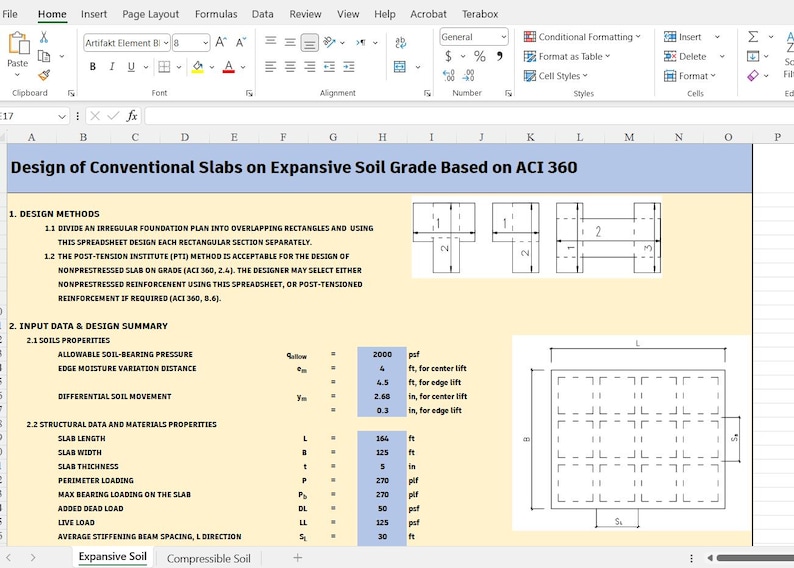The image size is (794, 568).
Task: Toggle Underline formatting
Action: [131, 66]
